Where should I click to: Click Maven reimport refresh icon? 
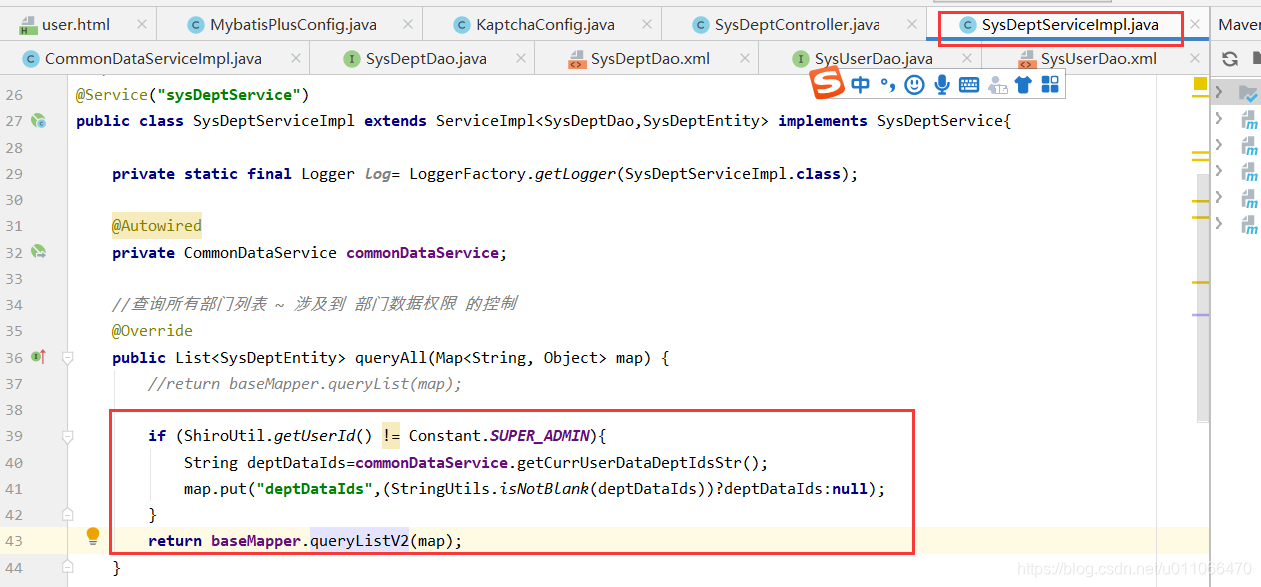[x=1230, y=59]
